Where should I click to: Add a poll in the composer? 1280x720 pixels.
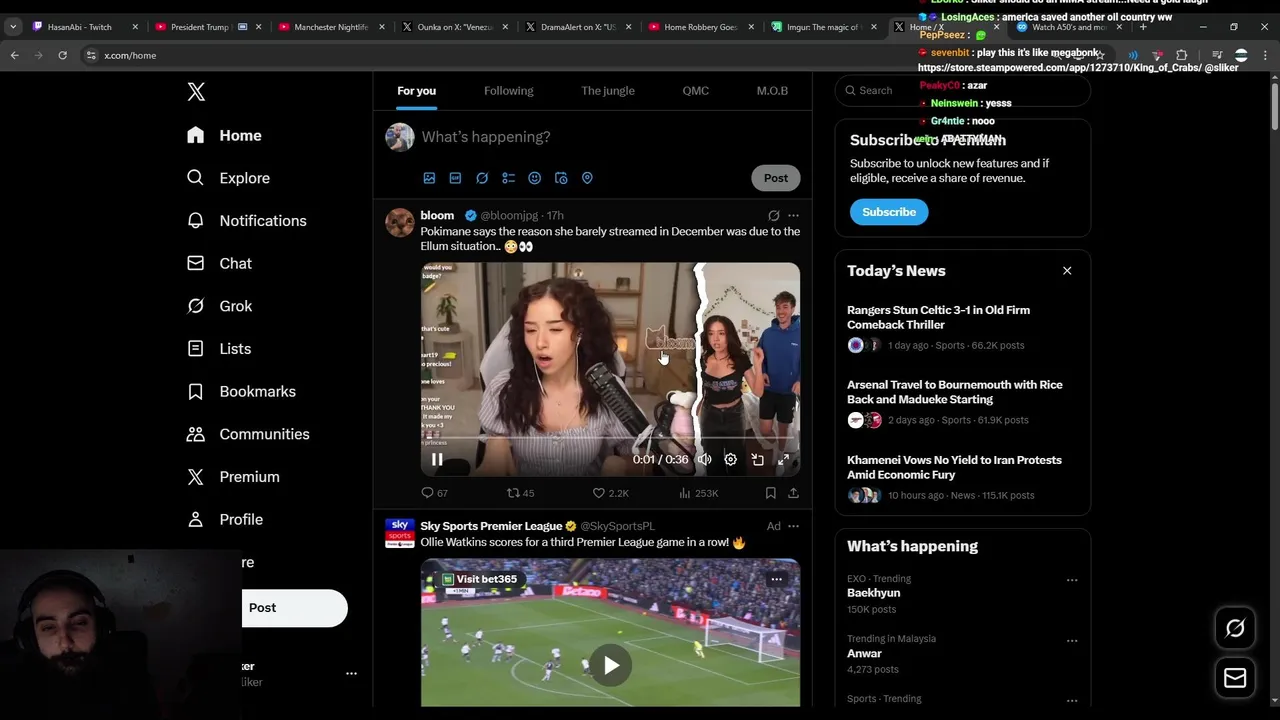click(508, 178)
